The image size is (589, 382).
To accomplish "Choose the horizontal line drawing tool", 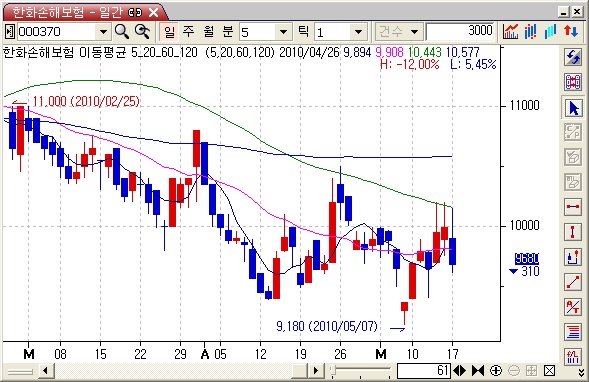I will (x=573, y=206).
